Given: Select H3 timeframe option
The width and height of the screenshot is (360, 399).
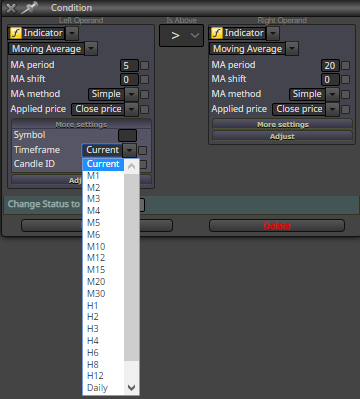Looking at the screenshot, I should [103, 329].
